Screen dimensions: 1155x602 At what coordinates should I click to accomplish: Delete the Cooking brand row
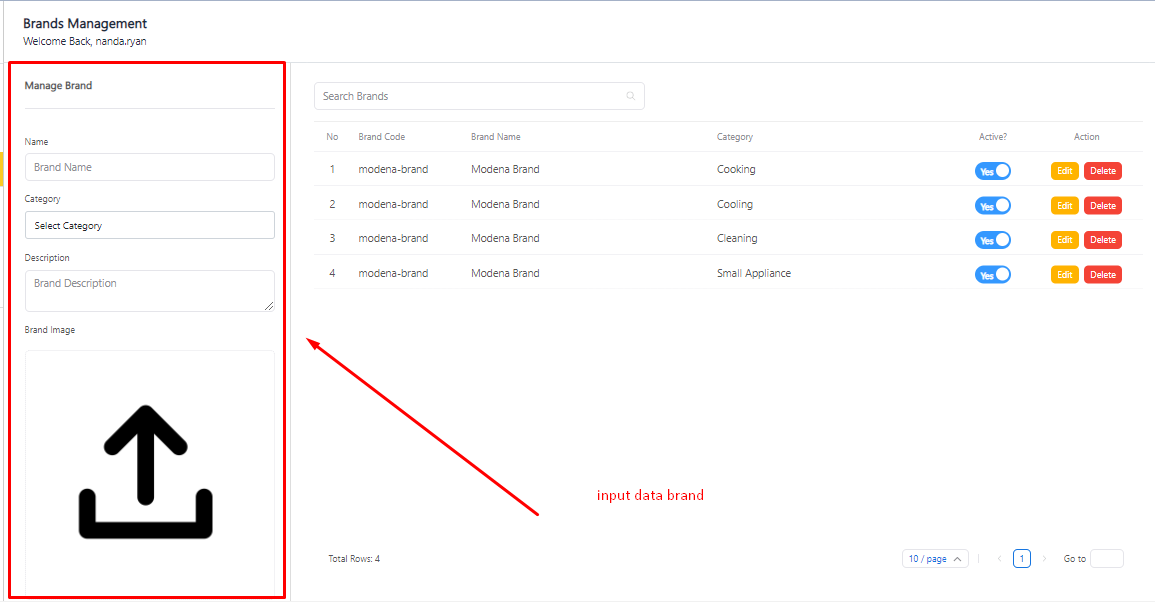click(1102, 171)
